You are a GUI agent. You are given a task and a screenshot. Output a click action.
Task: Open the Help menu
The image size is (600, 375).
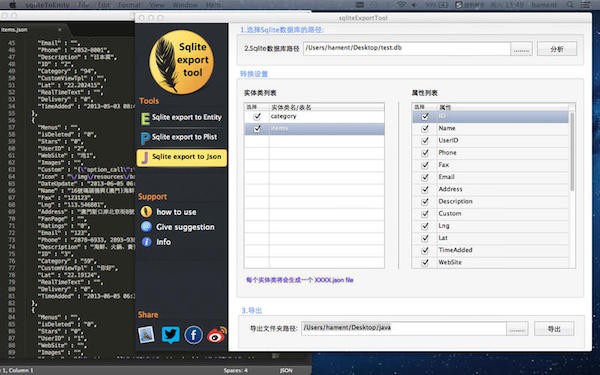(x=213, y=5)
